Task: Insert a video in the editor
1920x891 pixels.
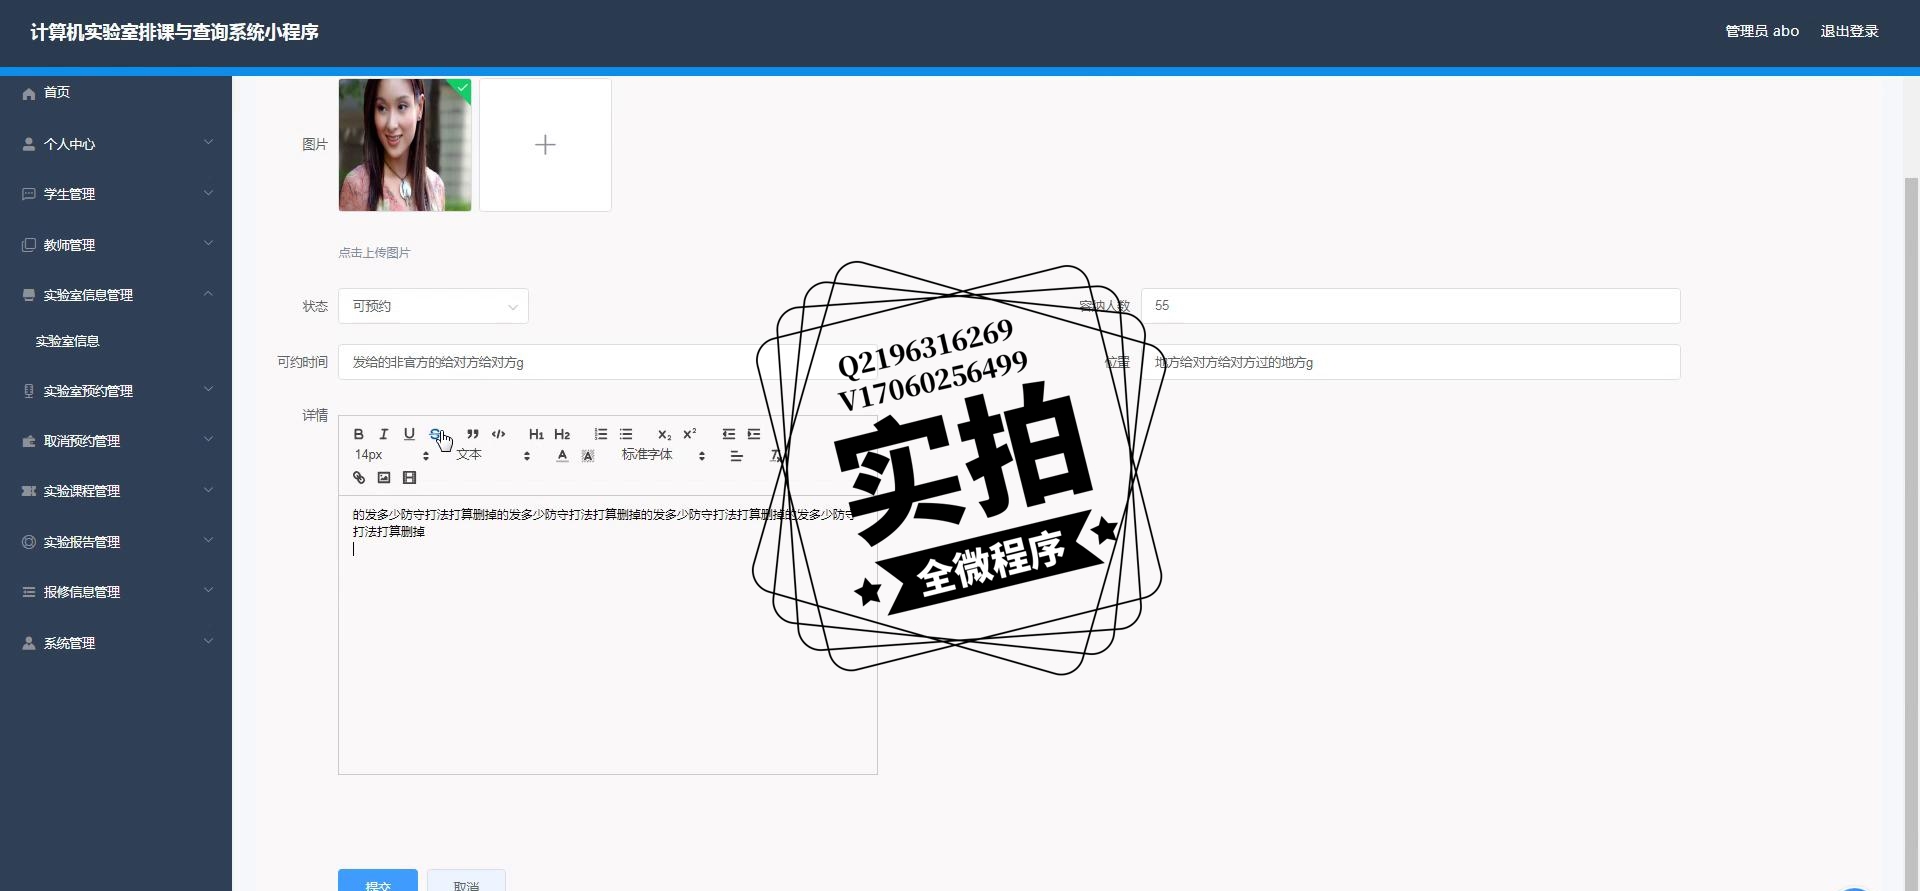Action: tap(409, 478)
